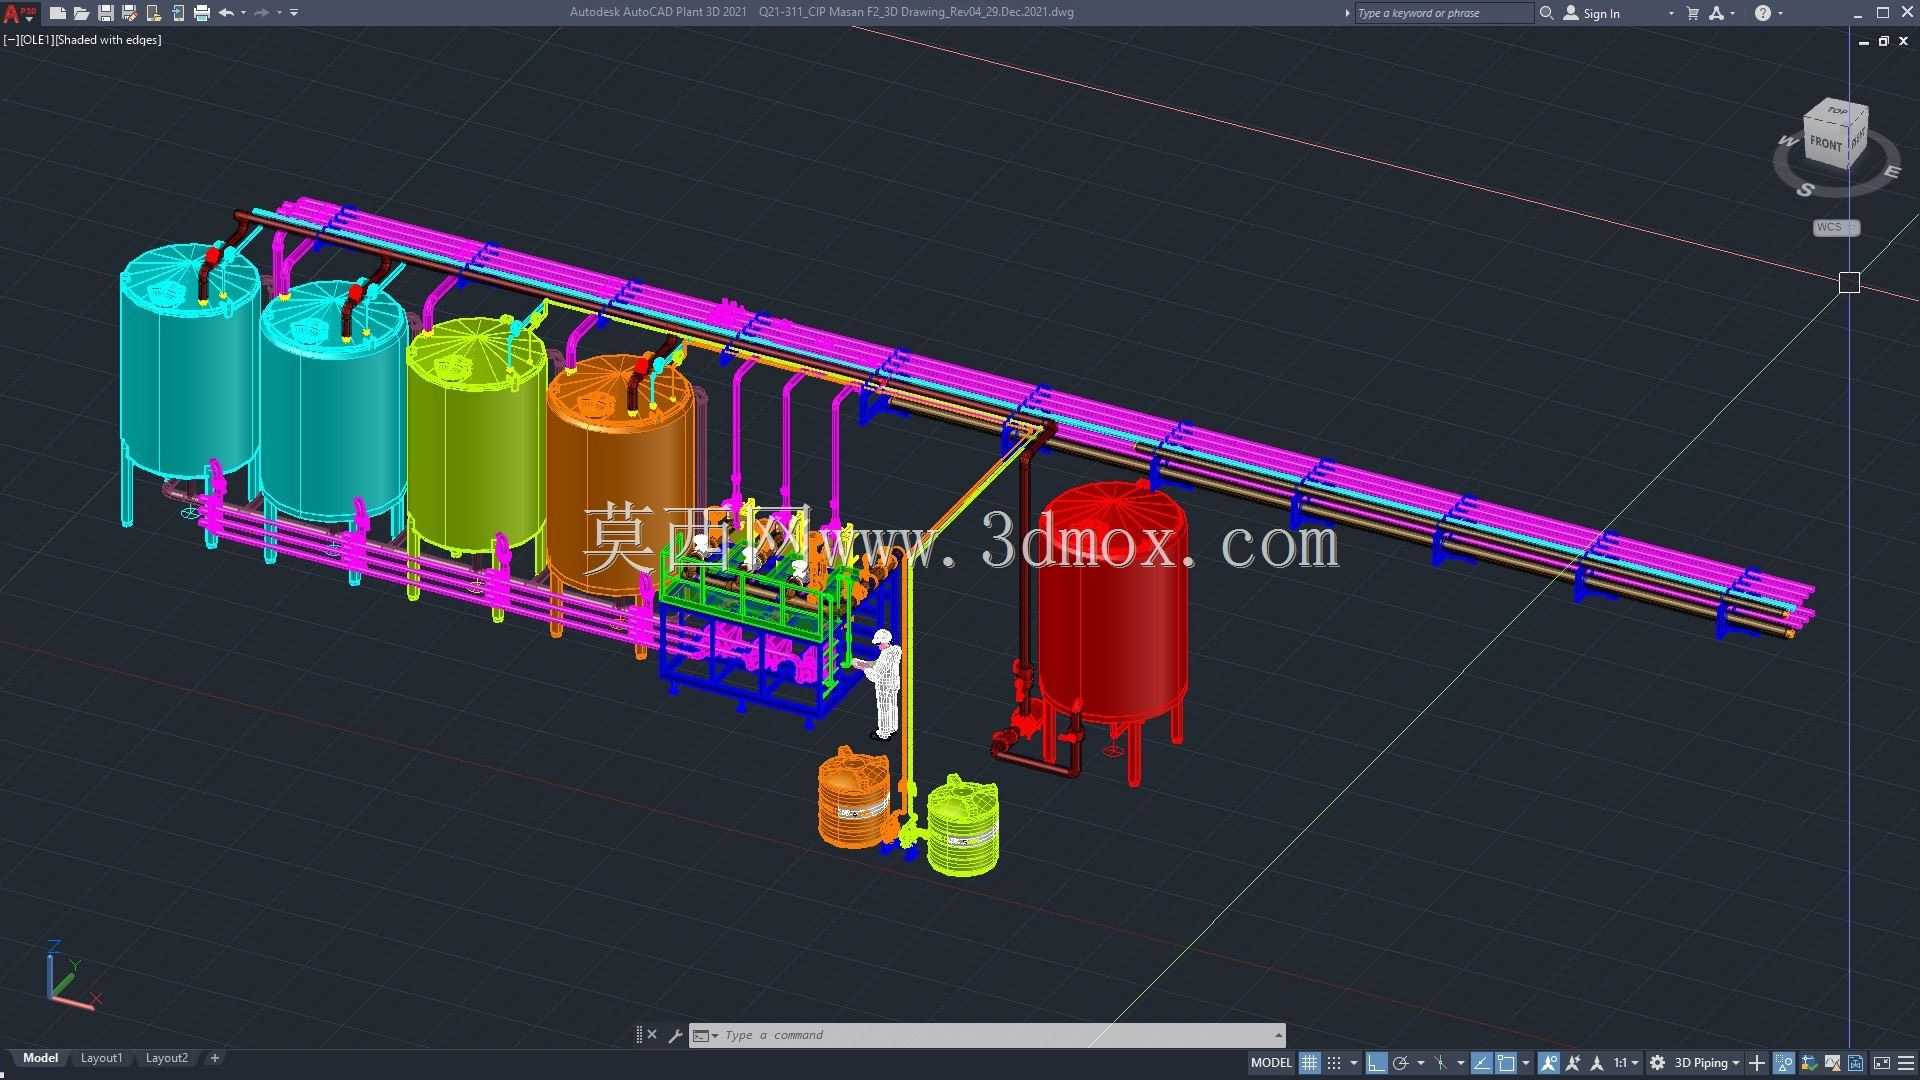The height and width of the screenshot is (1080, 1920).
Task: Expand the Sign In dropdown arrow
Action: (x=1671, y=14)
